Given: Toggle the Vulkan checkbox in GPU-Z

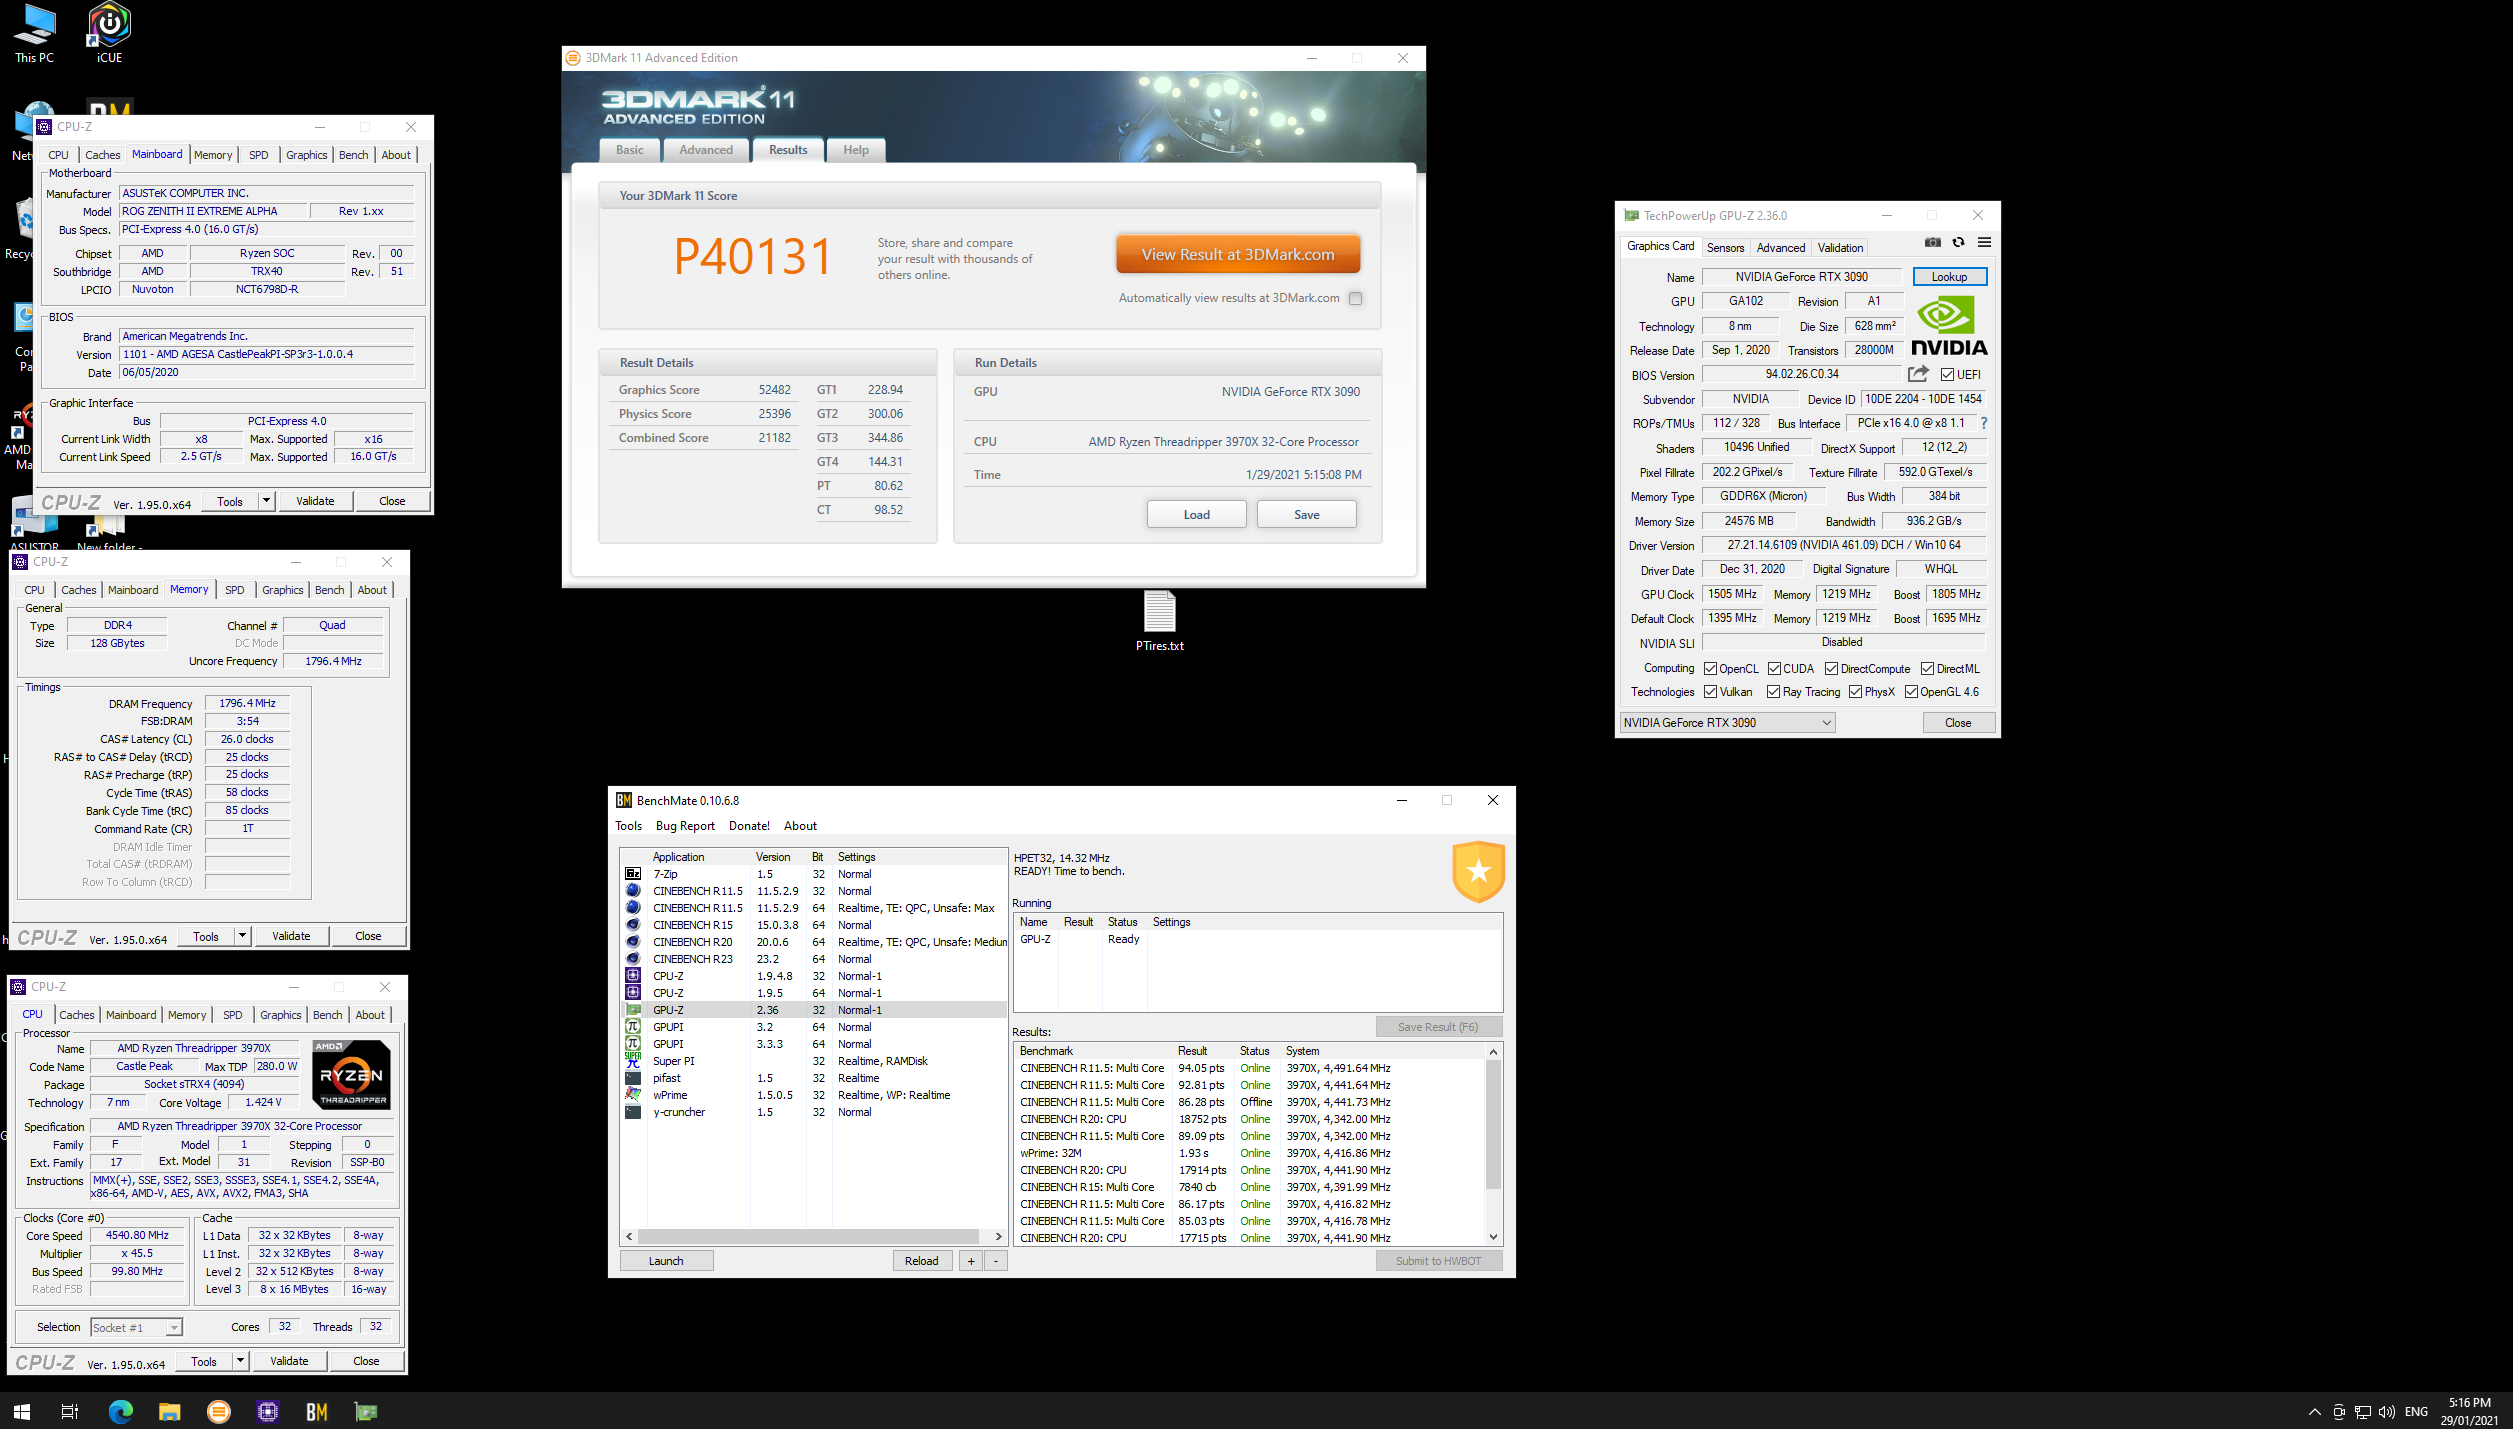Looking at the screenshot, I should click(x=1710, y=692).
